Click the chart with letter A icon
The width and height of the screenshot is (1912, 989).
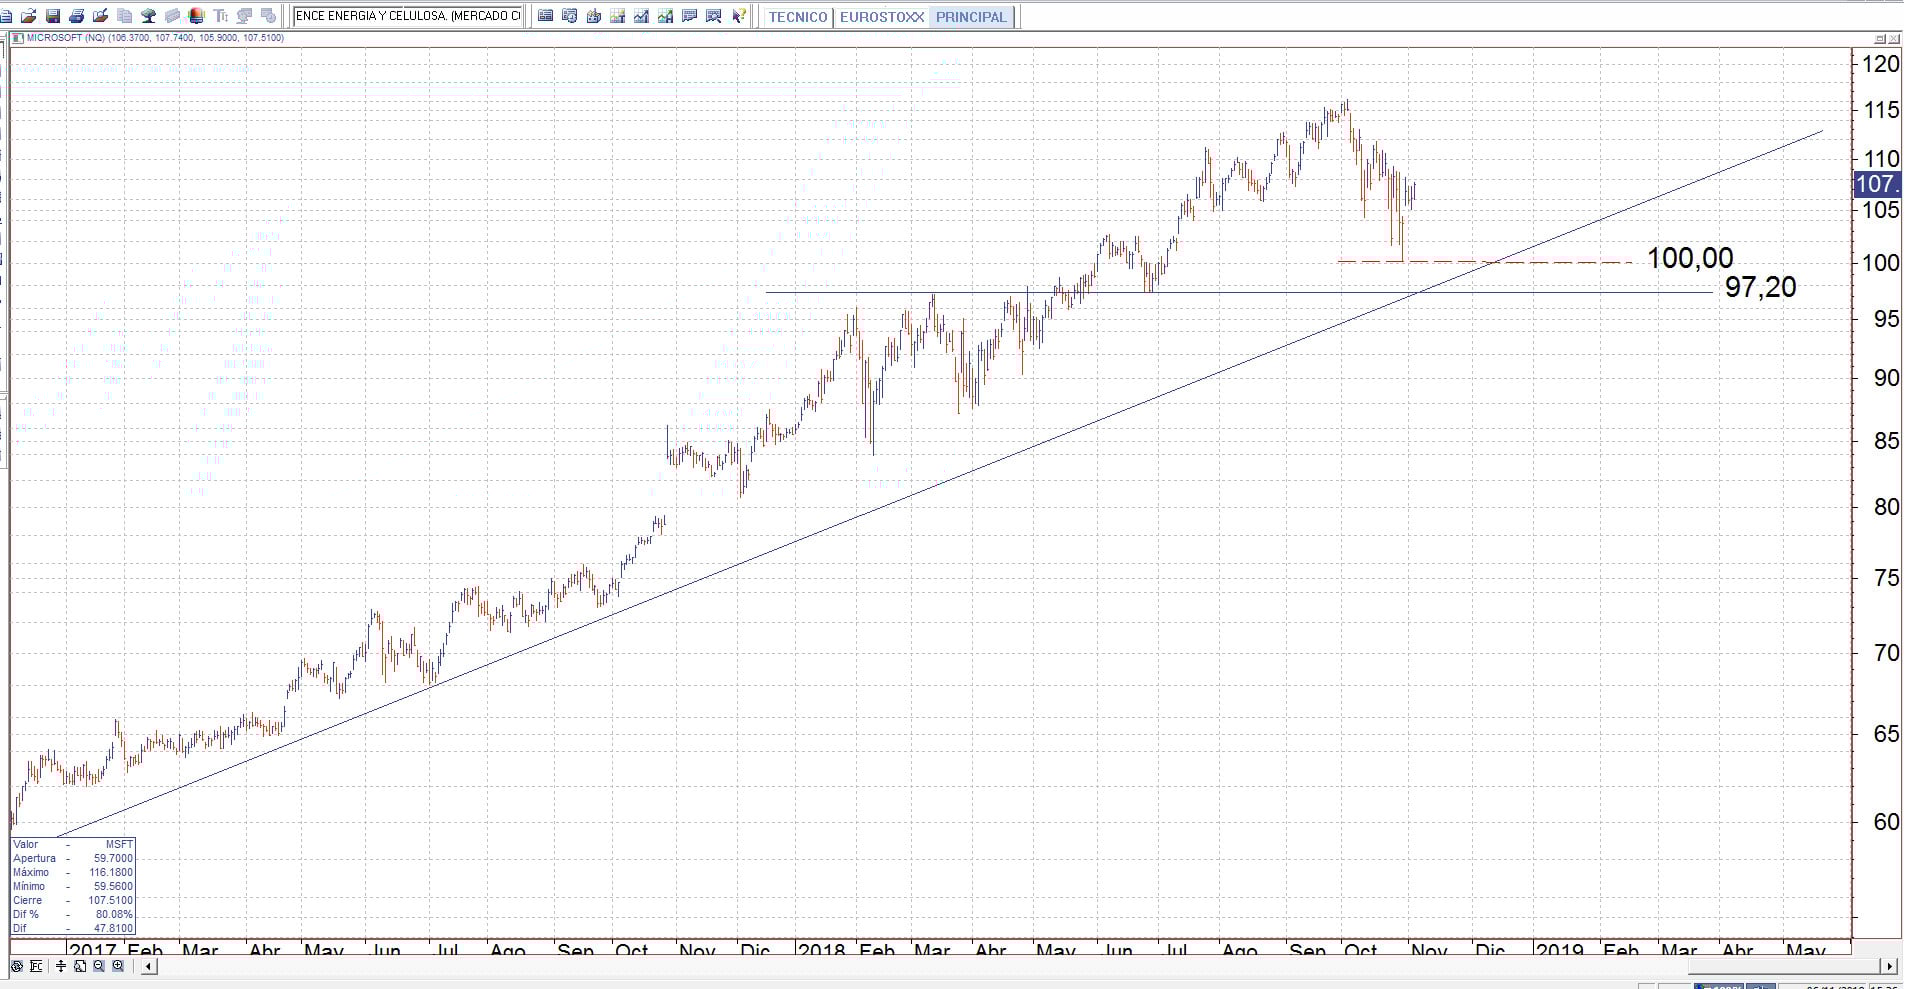pos(665,16)
